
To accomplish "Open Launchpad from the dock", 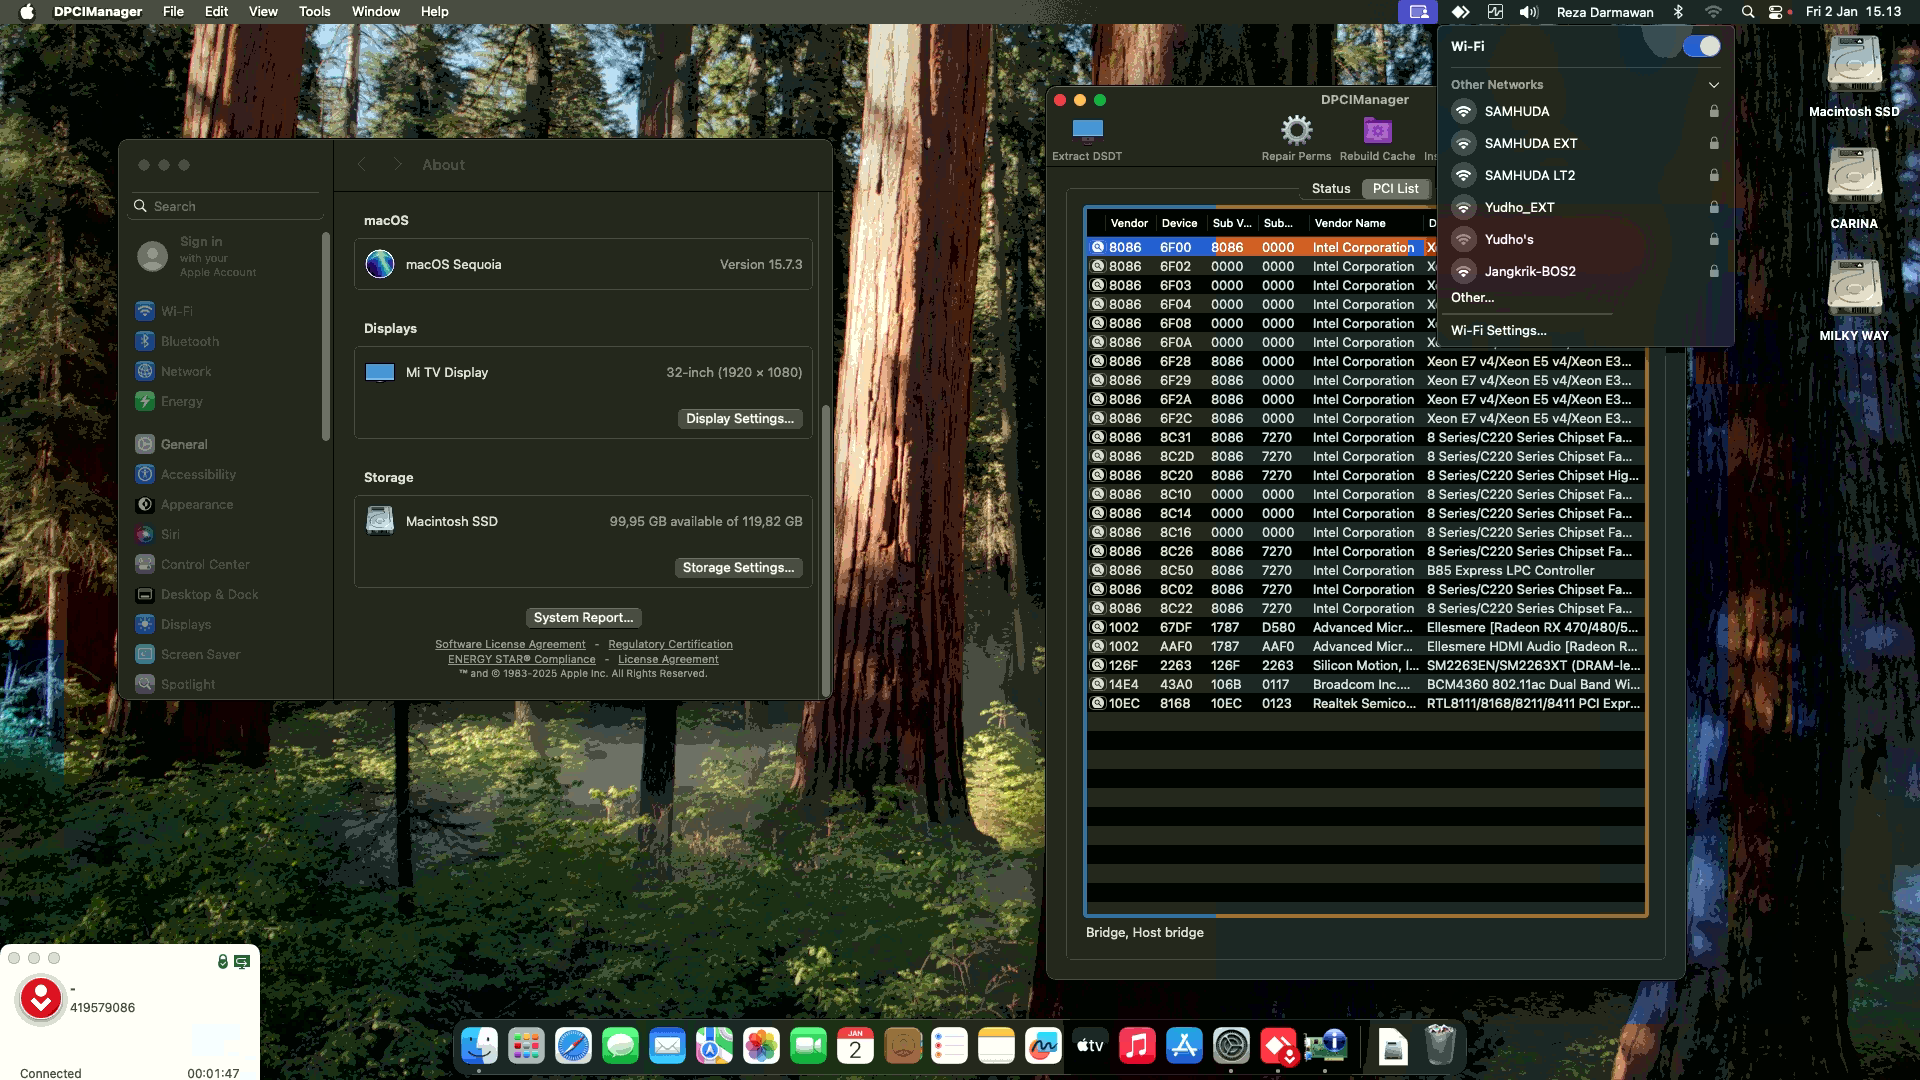I will tap(526, 1046).
